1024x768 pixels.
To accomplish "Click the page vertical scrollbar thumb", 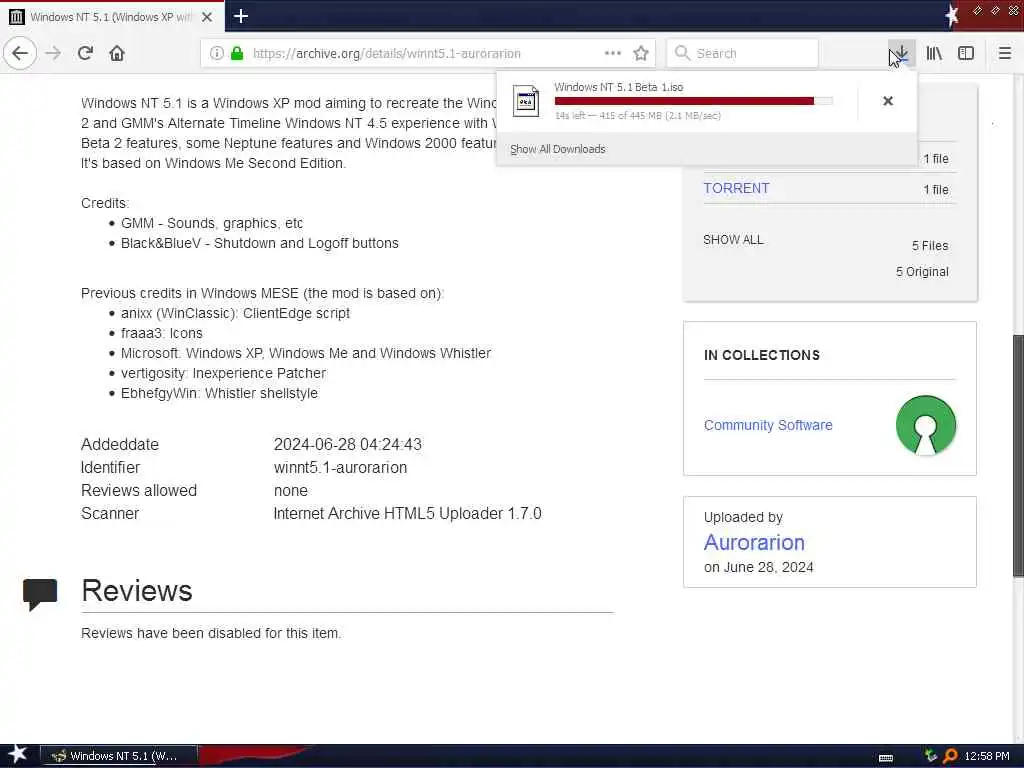I will (x=1017, y=456).
